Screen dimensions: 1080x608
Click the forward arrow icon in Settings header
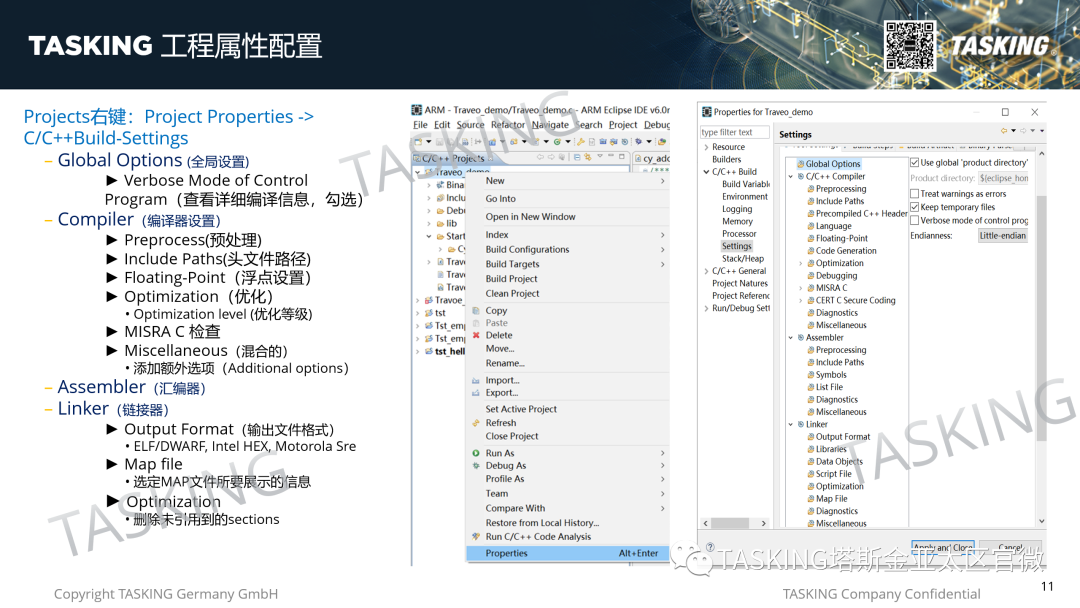pyautogui.click(x=1024, y=130)
